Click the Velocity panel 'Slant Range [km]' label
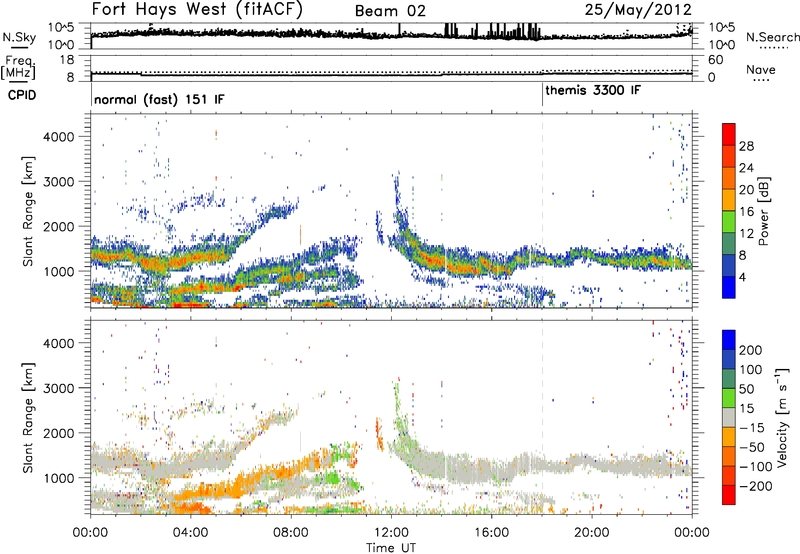 pos(28,418)
